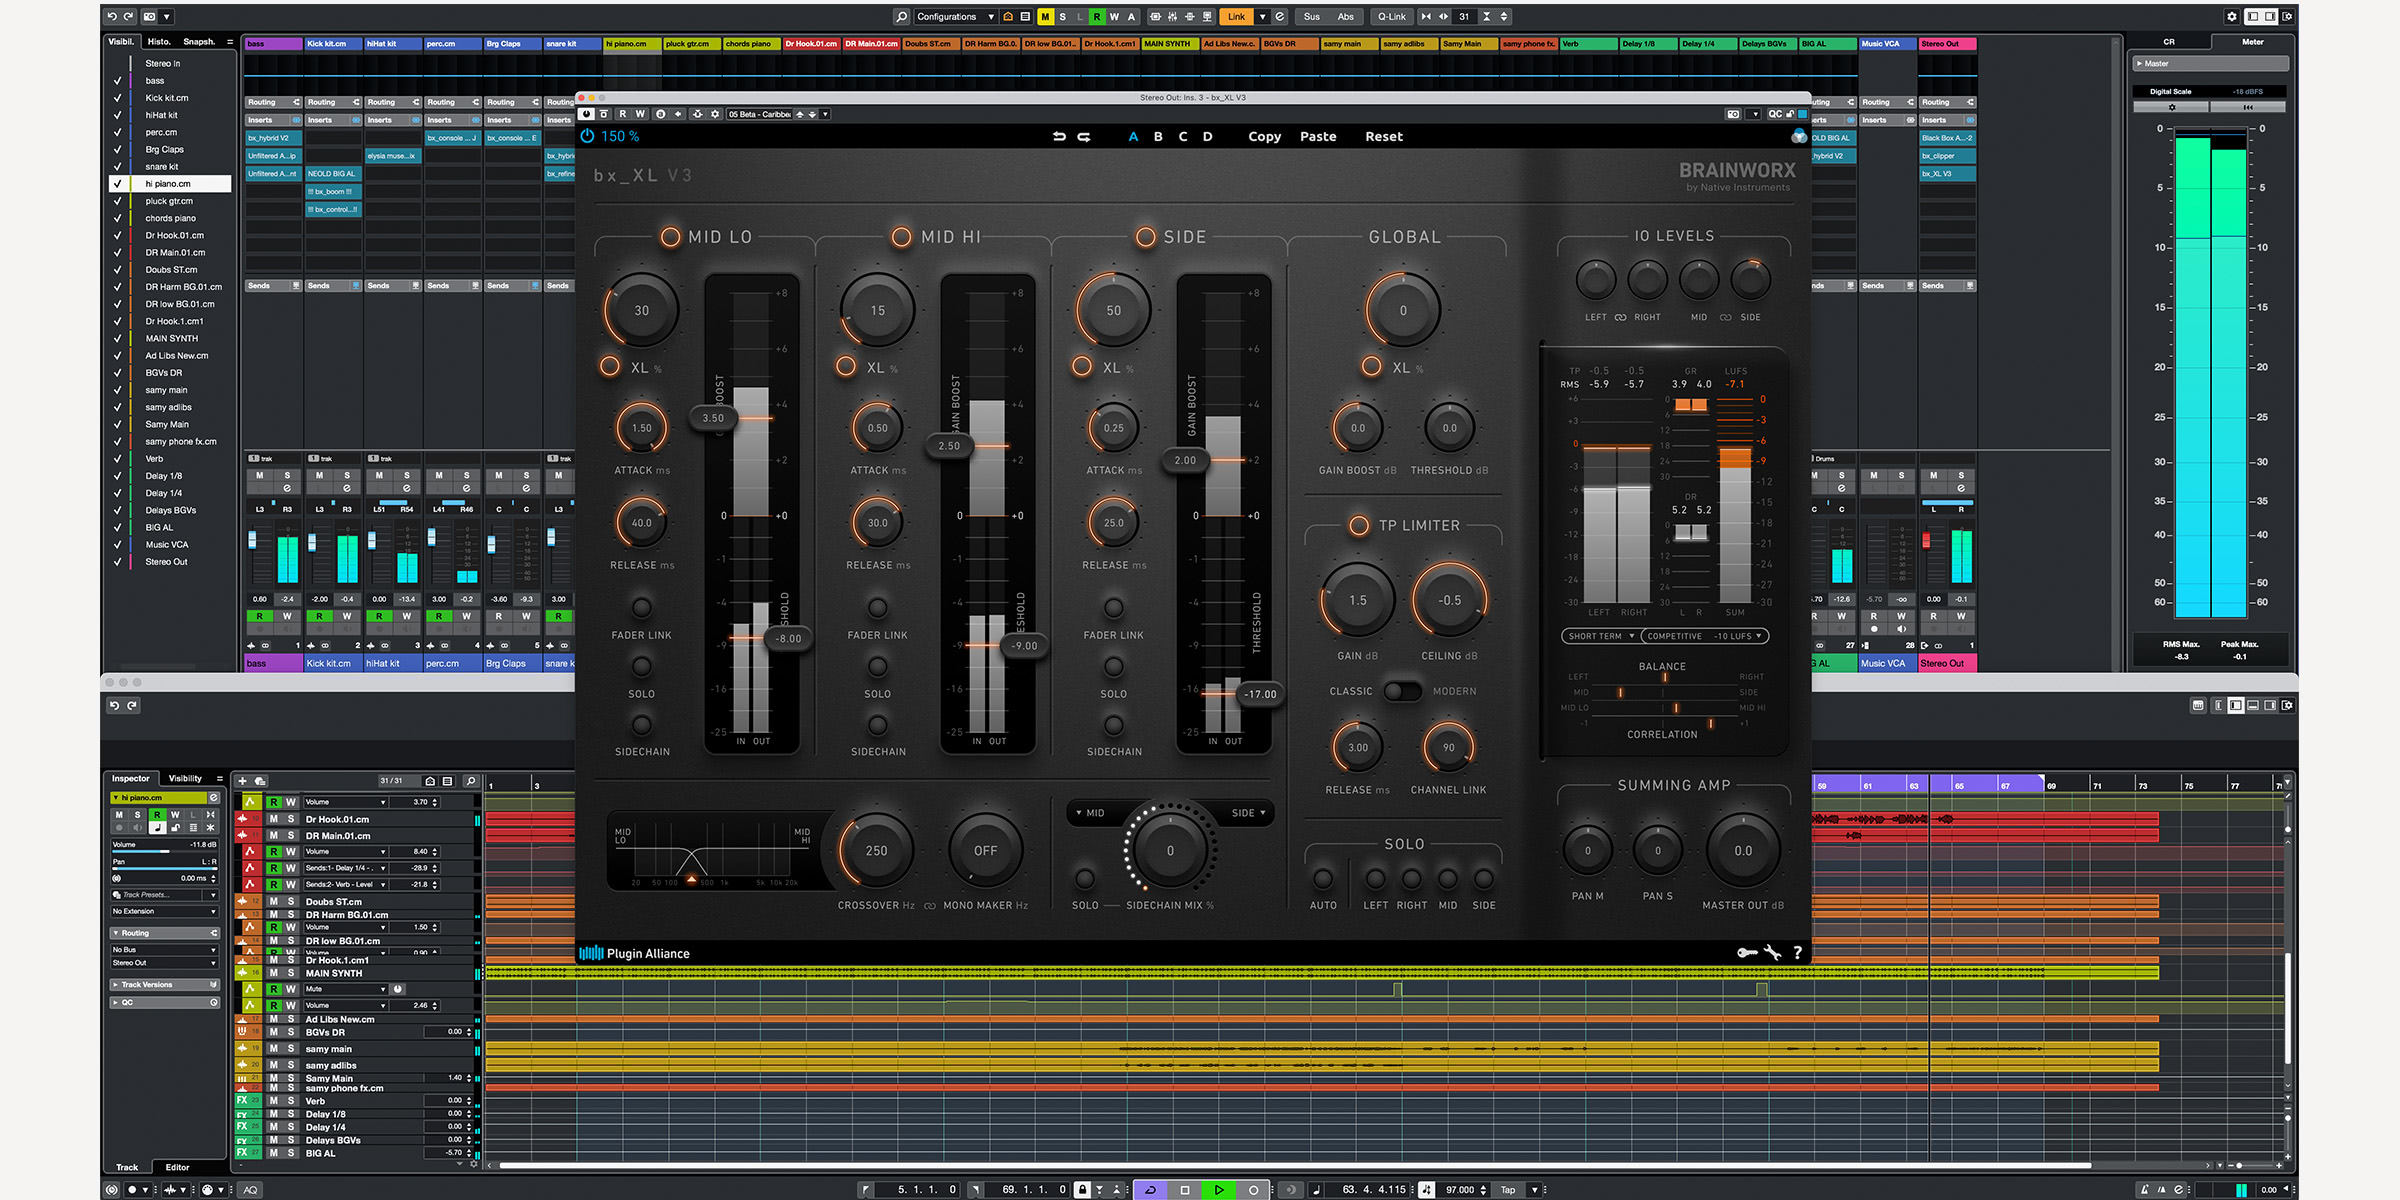
Task: Open the plugin wrench settings icon
Action: point(1772,953)
